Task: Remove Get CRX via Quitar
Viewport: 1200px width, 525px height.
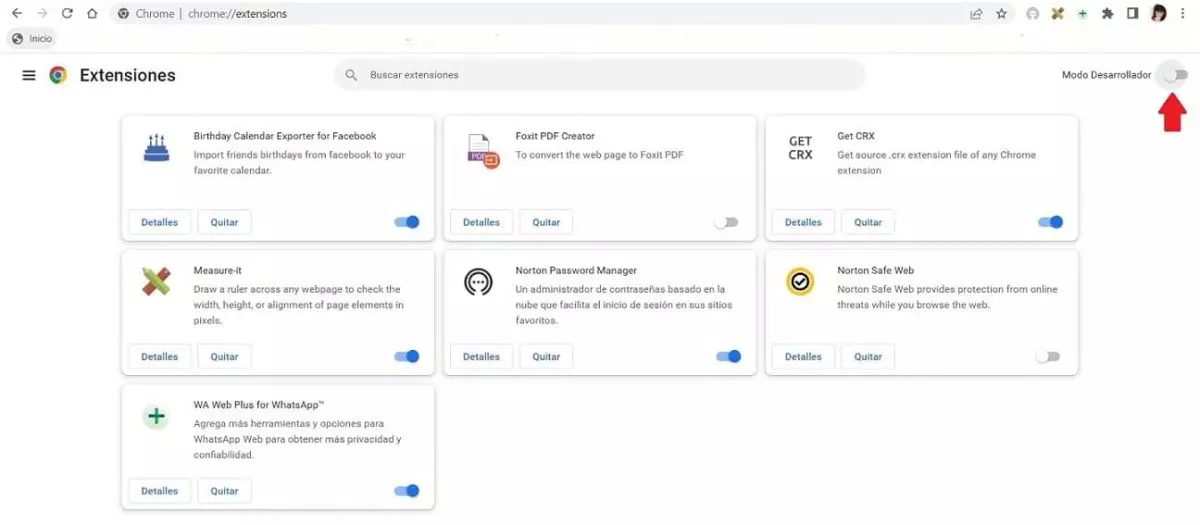Action: click(x=868, y=222)
